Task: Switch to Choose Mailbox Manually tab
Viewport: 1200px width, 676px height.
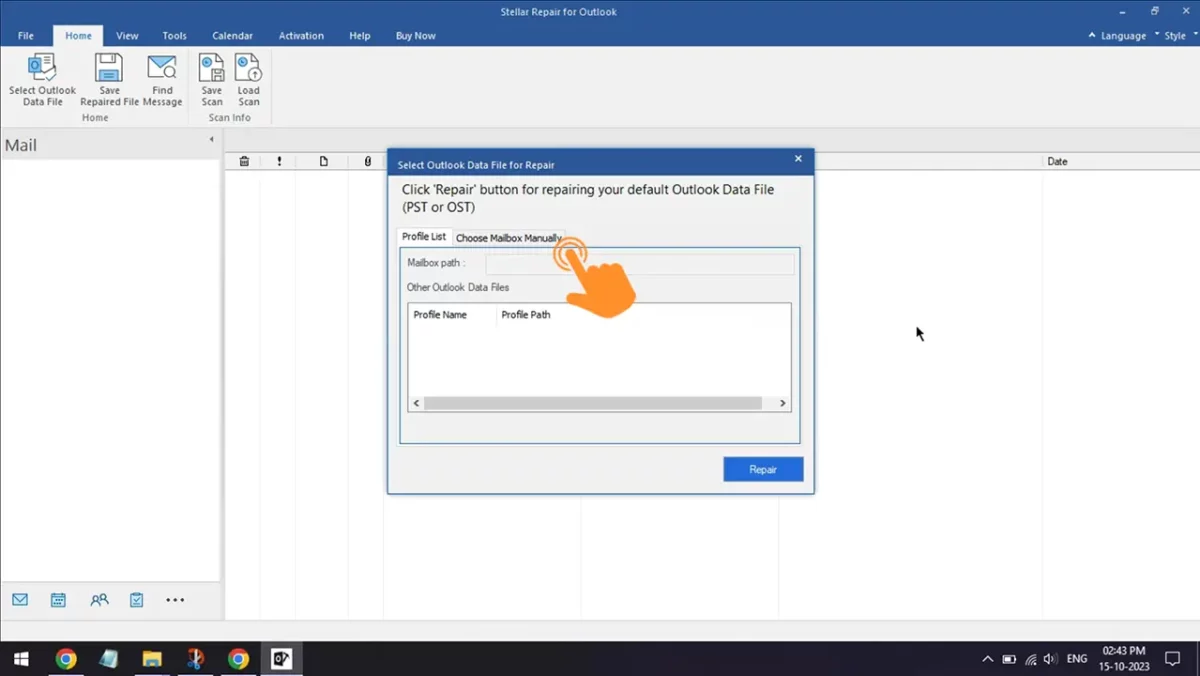Action: pyautogui.click(x=508, y=238)
